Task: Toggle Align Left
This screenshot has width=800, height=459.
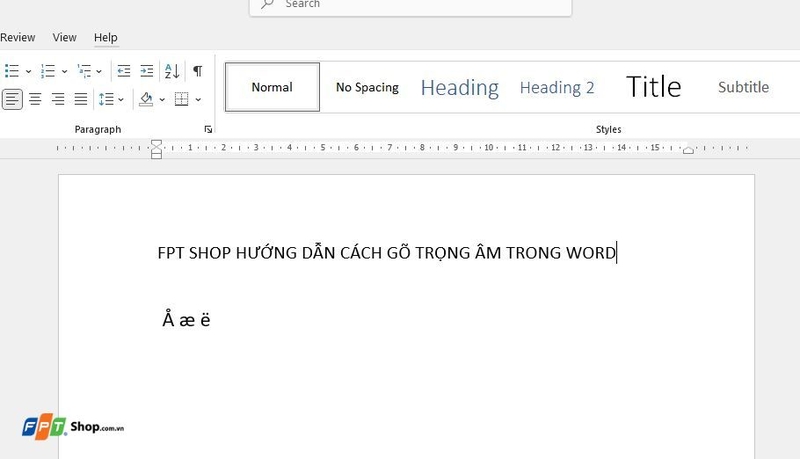Action: point(12,99)
